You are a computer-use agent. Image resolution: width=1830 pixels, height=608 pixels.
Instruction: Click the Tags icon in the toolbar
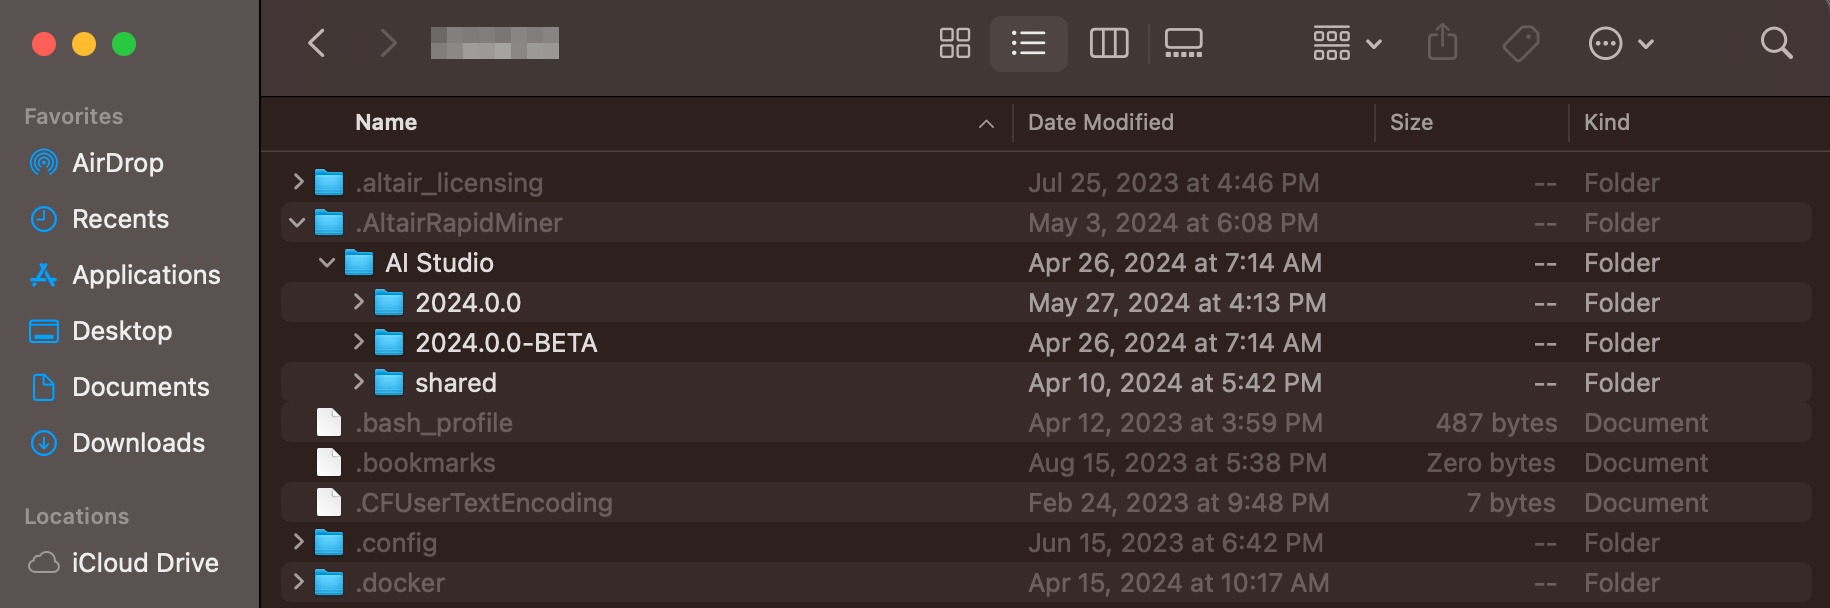[1520, 43]
